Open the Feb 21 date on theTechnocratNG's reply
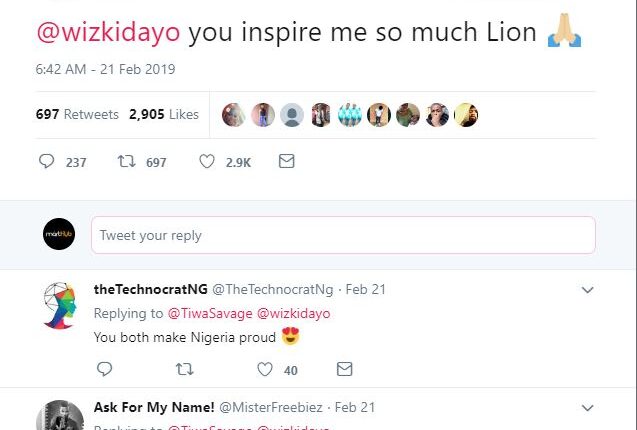The height and width of the screenshot is (430, 637). coord(365,290)
